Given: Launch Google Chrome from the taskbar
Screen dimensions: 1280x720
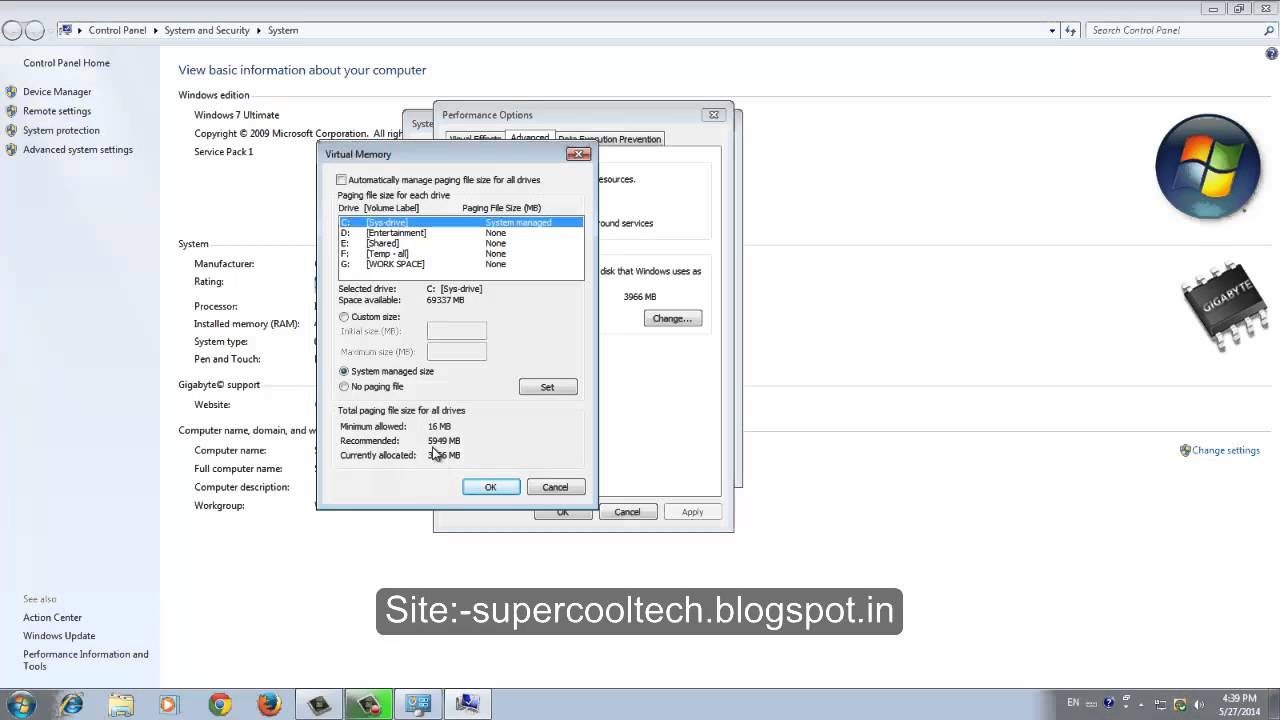Looking at the screenshot, I should [x=220, y=704].
